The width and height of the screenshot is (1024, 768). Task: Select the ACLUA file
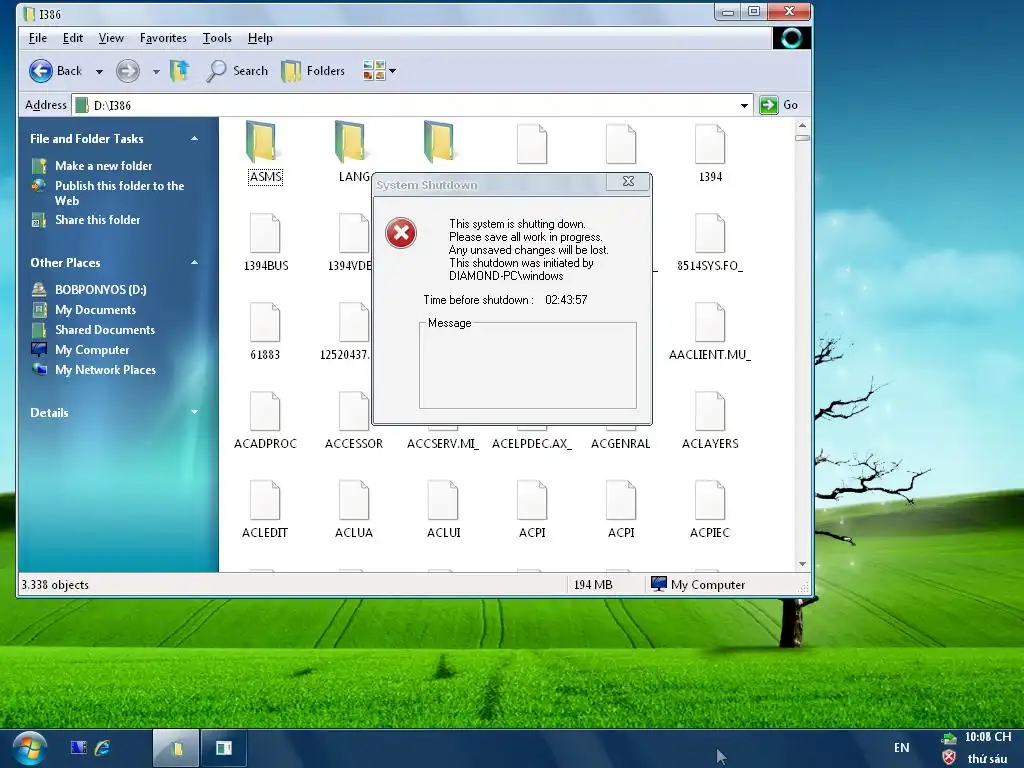tap(353, 509)
